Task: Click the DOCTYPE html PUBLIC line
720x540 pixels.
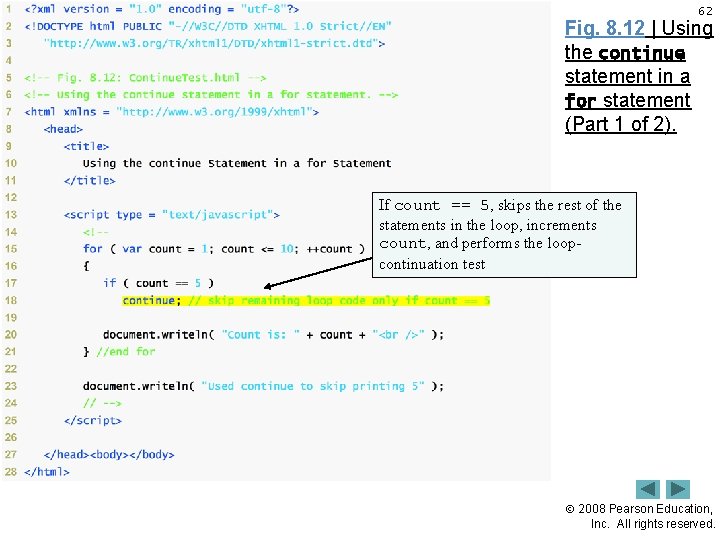Action: 208,26
